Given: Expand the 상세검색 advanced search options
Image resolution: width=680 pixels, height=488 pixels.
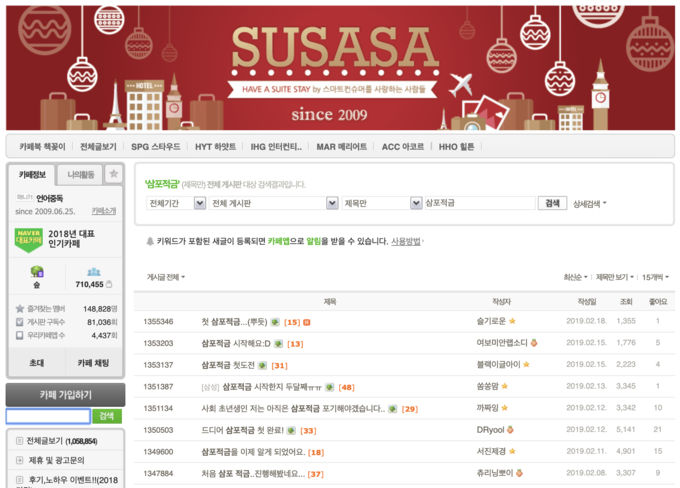Looking at the screenshot, I should pyautogui.click(x=589, y=203).
